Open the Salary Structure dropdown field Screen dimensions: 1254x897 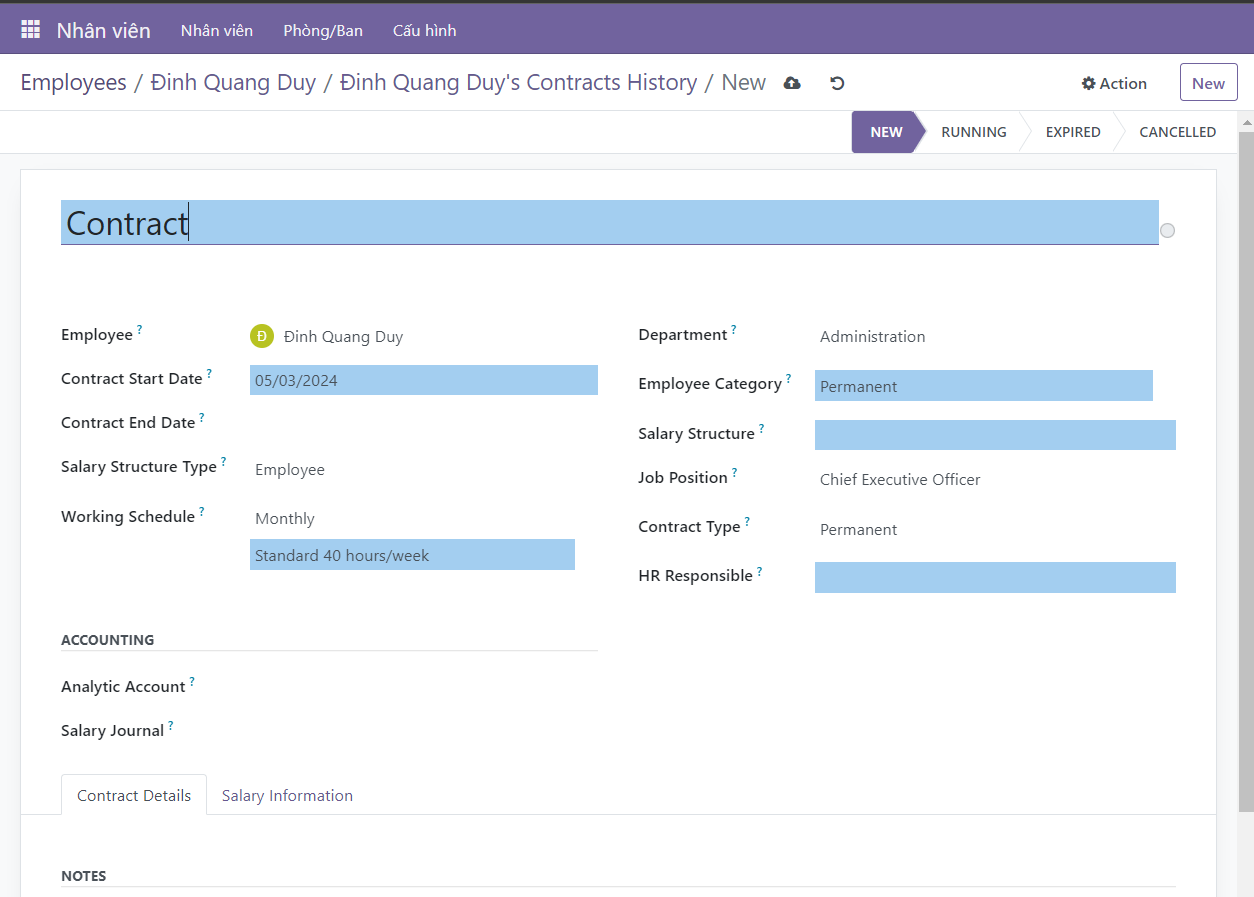tap(994, 435)
